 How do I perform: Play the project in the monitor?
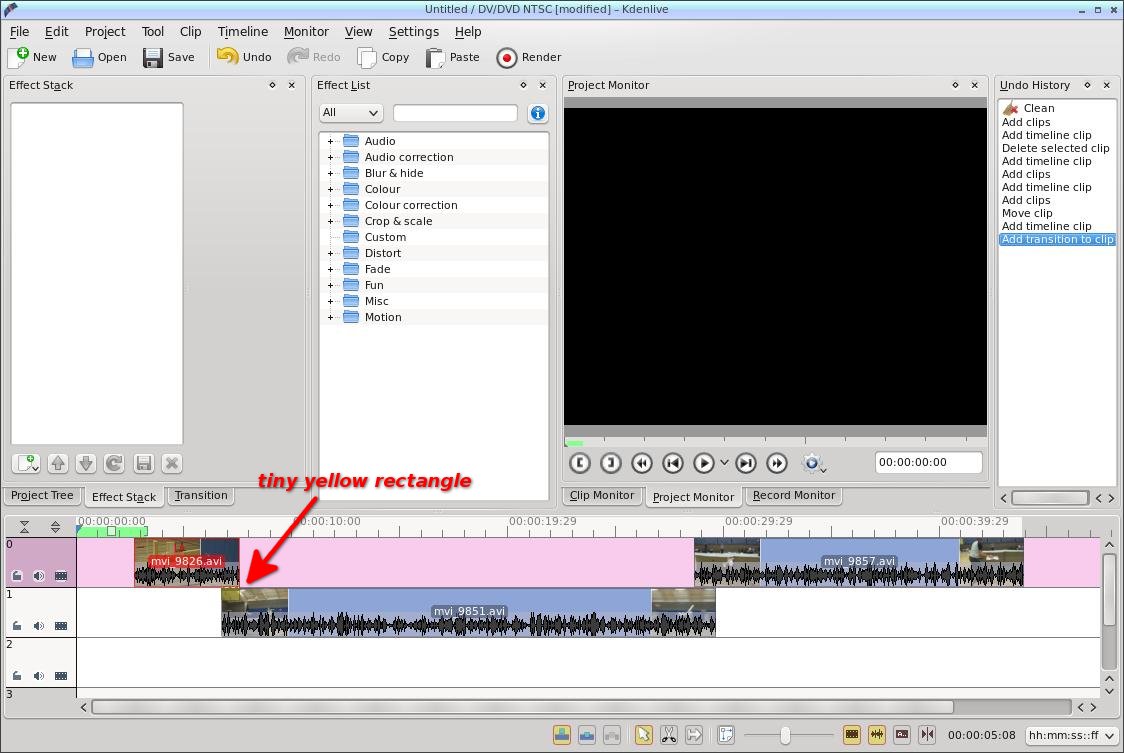coord(704,463)
